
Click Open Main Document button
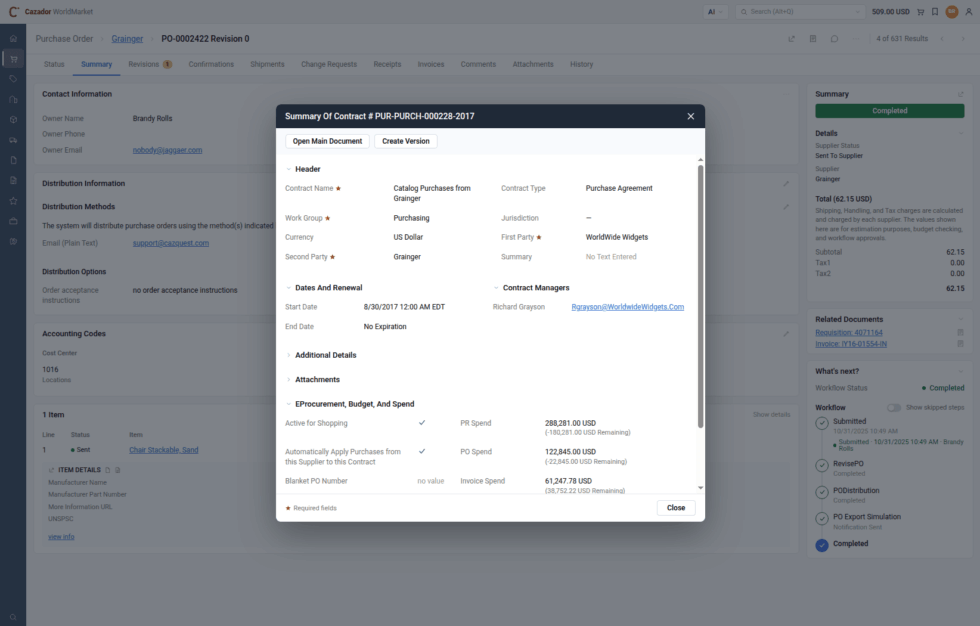328,141
